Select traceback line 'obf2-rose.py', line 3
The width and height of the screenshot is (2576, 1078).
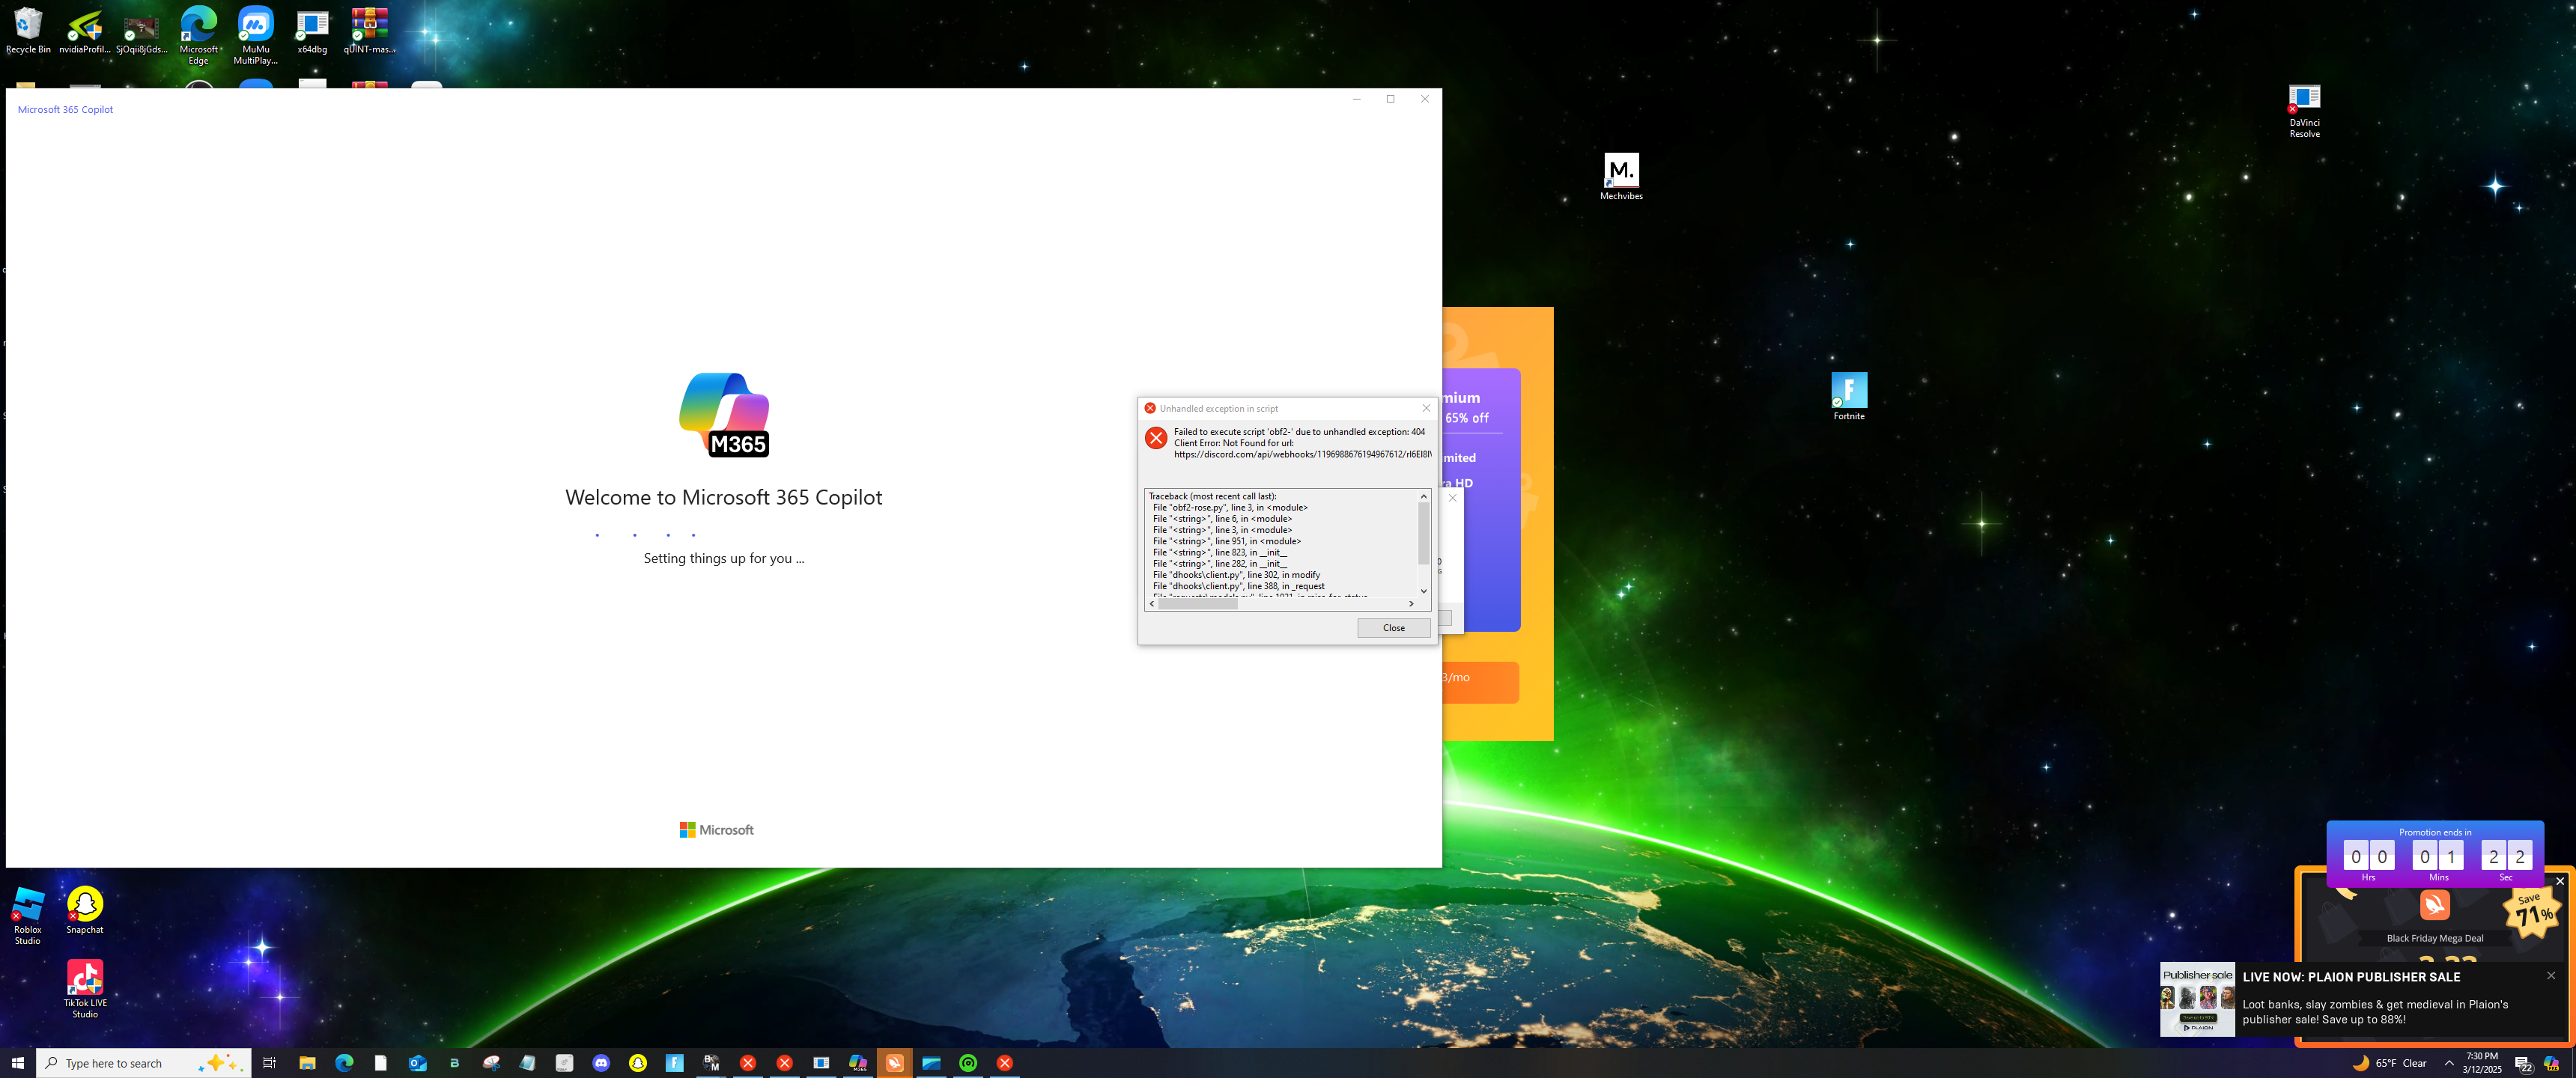coord(1230,507)
